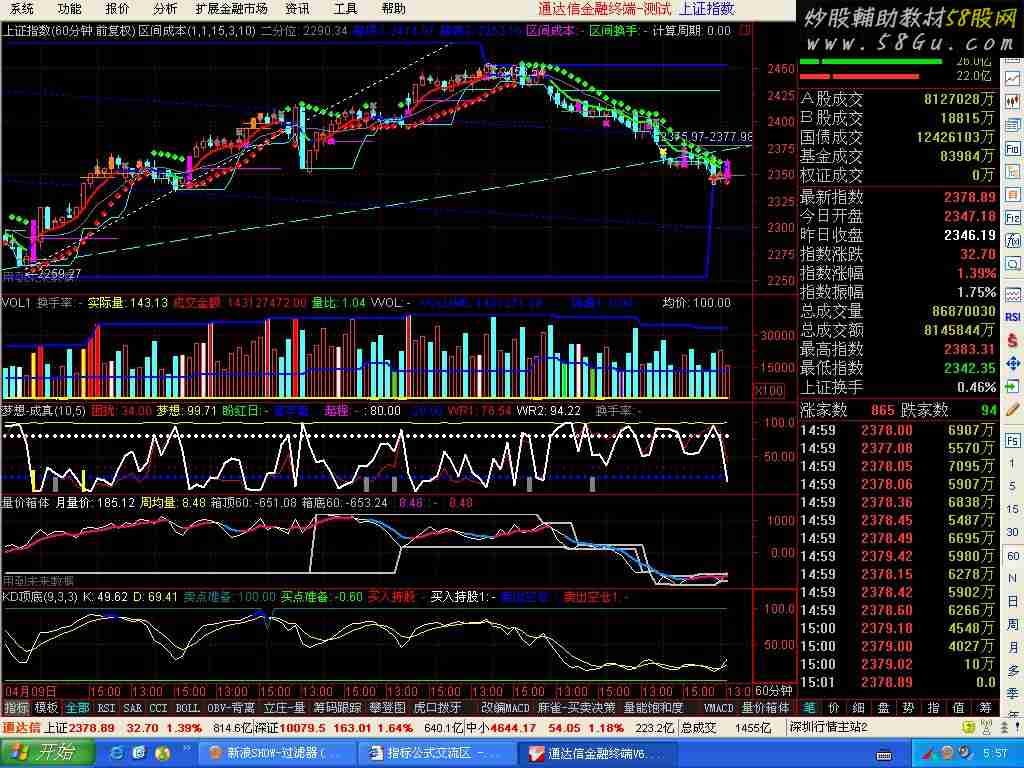
Task: Click the RSI icon in right toolbar
Action: (1013, 316)
